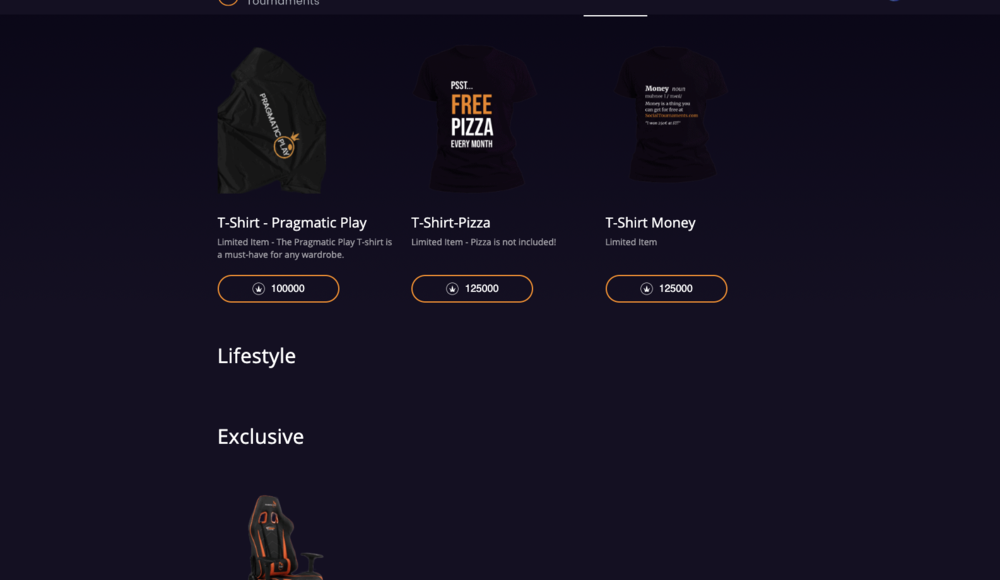The image size is (1000, 580).
Task: Select the Lifestyle section heading
Action: click(x=257, y=356)
